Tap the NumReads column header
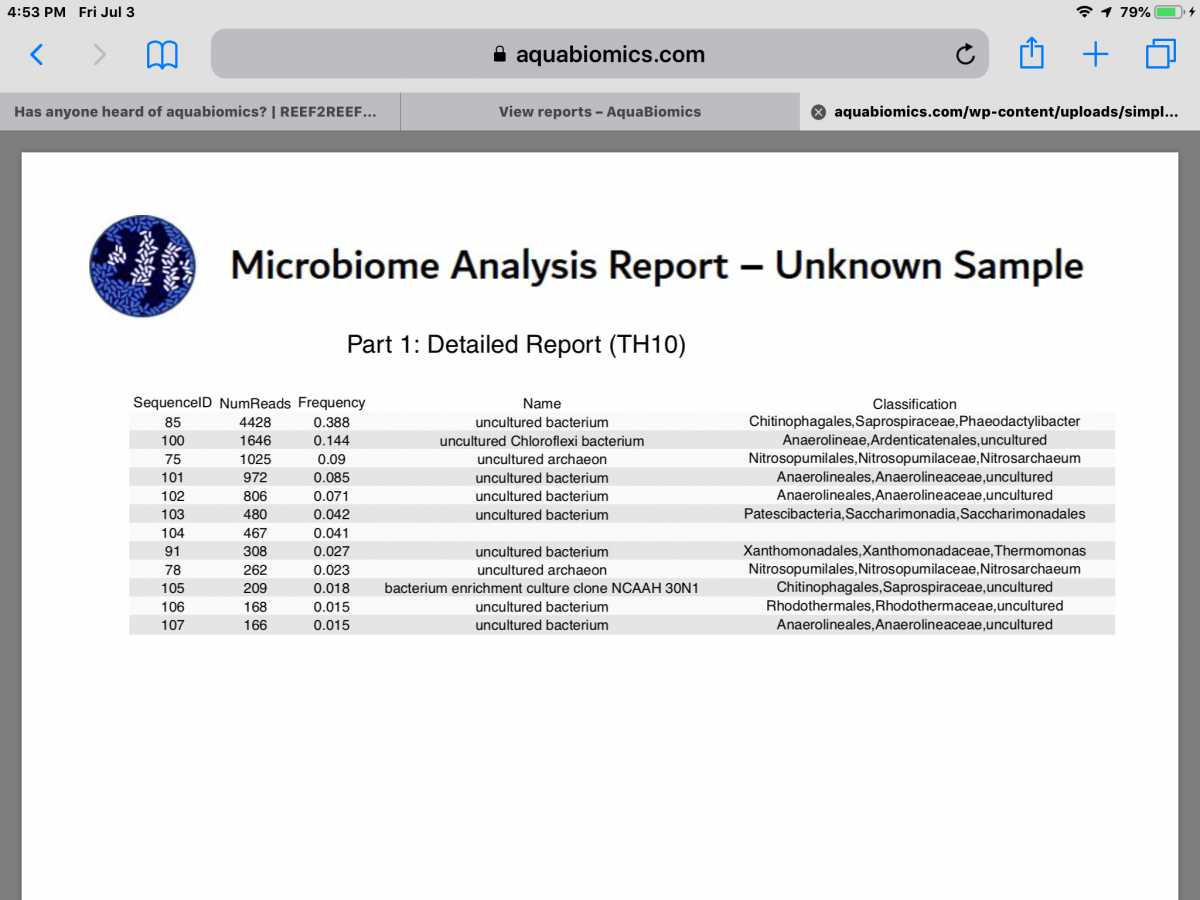The height and width of the screenshot is (900, 1200). [x=255, y=404]
